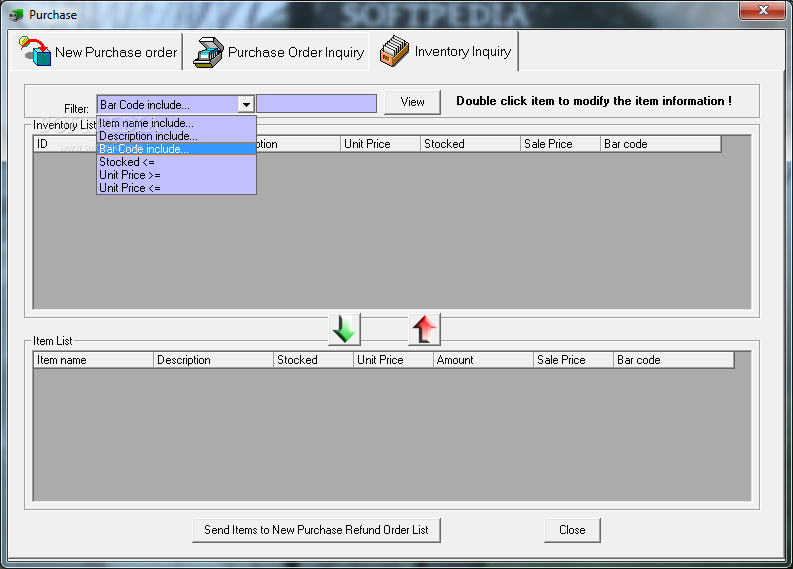Image resolution: width=793 pixels, height=569 pixels.
Task: Click Inventory List Sale Price column header
Action: point(560,144)
